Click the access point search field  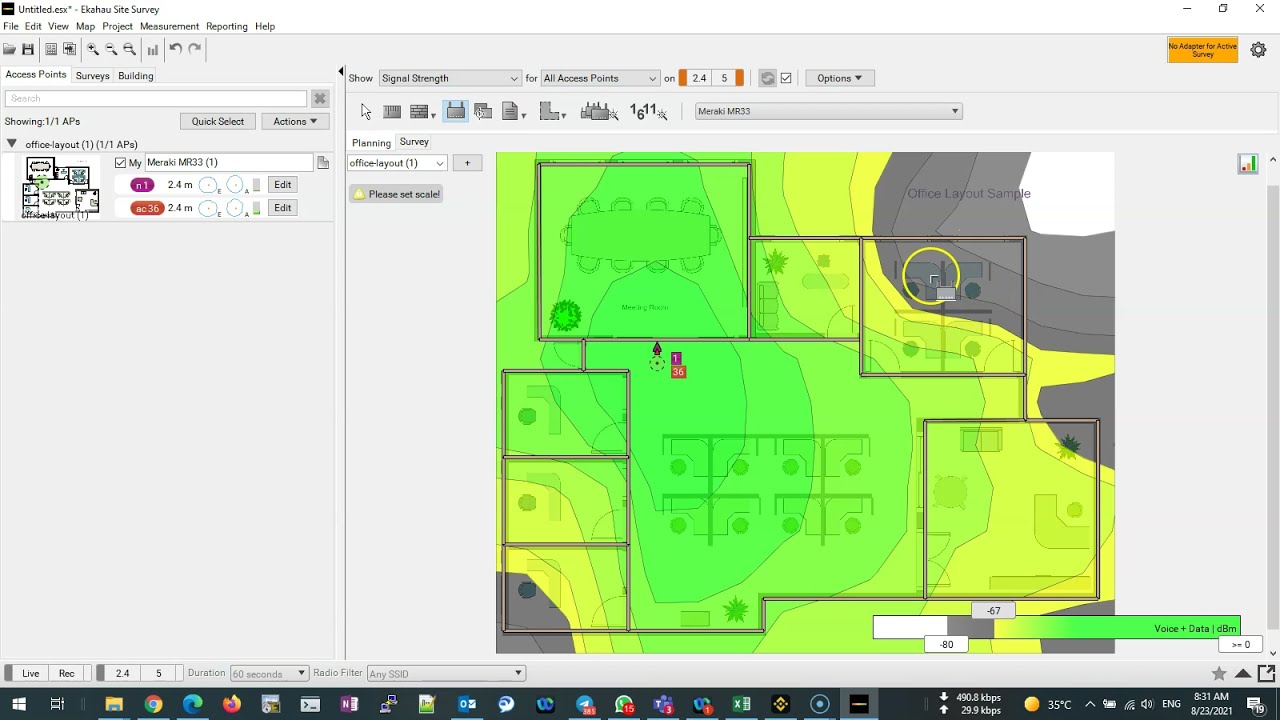(156, 98)
